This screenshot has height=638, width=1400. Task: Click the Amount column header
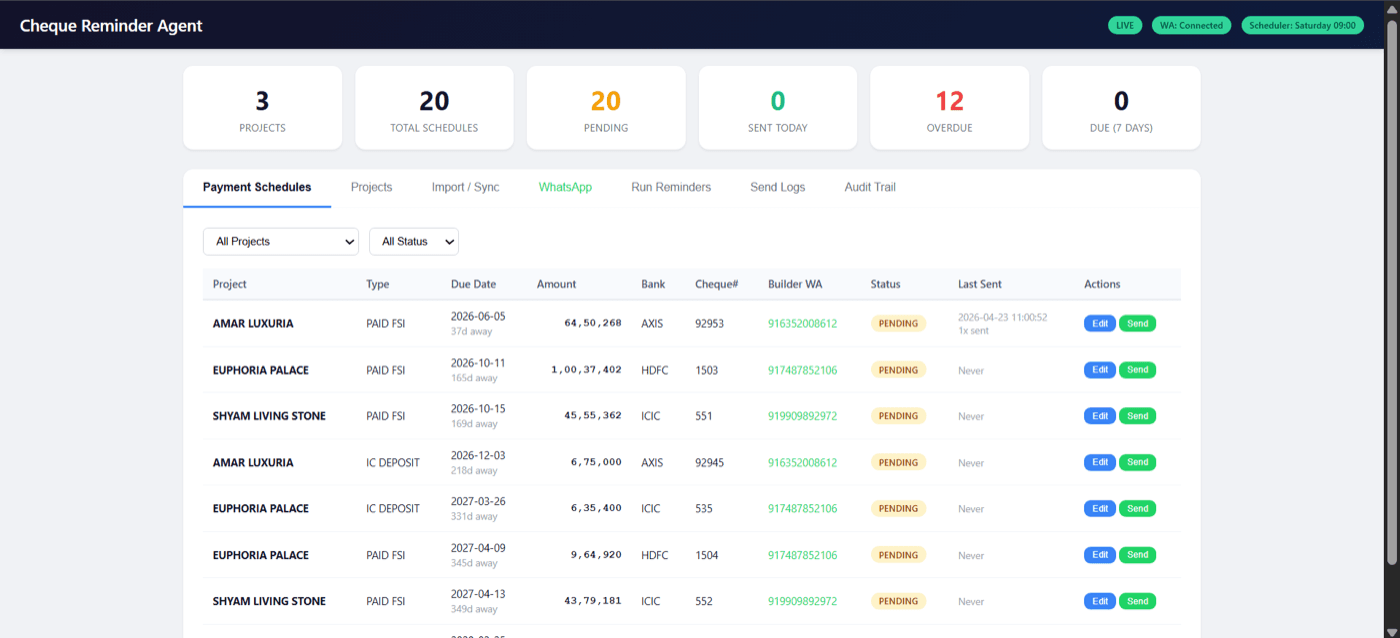pyautogui.click(x=556, y=284)
